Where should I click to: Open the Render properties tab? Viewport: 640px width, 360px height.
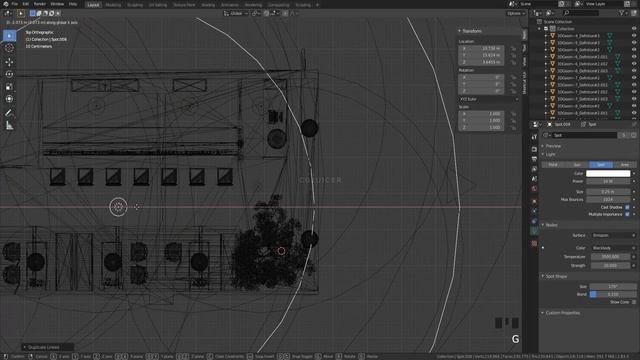point(534,149)
